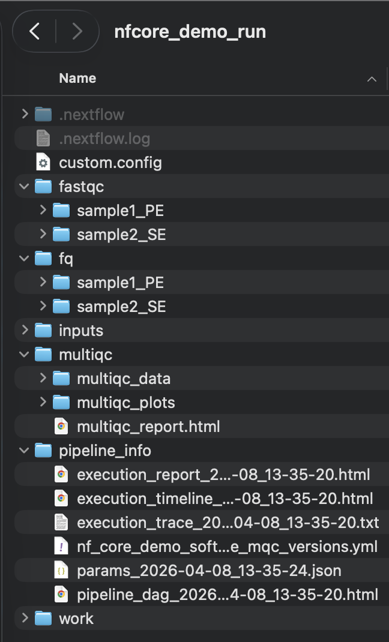Image resolution: width=389 pixels, height=642 pixels.
Task: Click the inputs folder icon
Action: (43, 330)
